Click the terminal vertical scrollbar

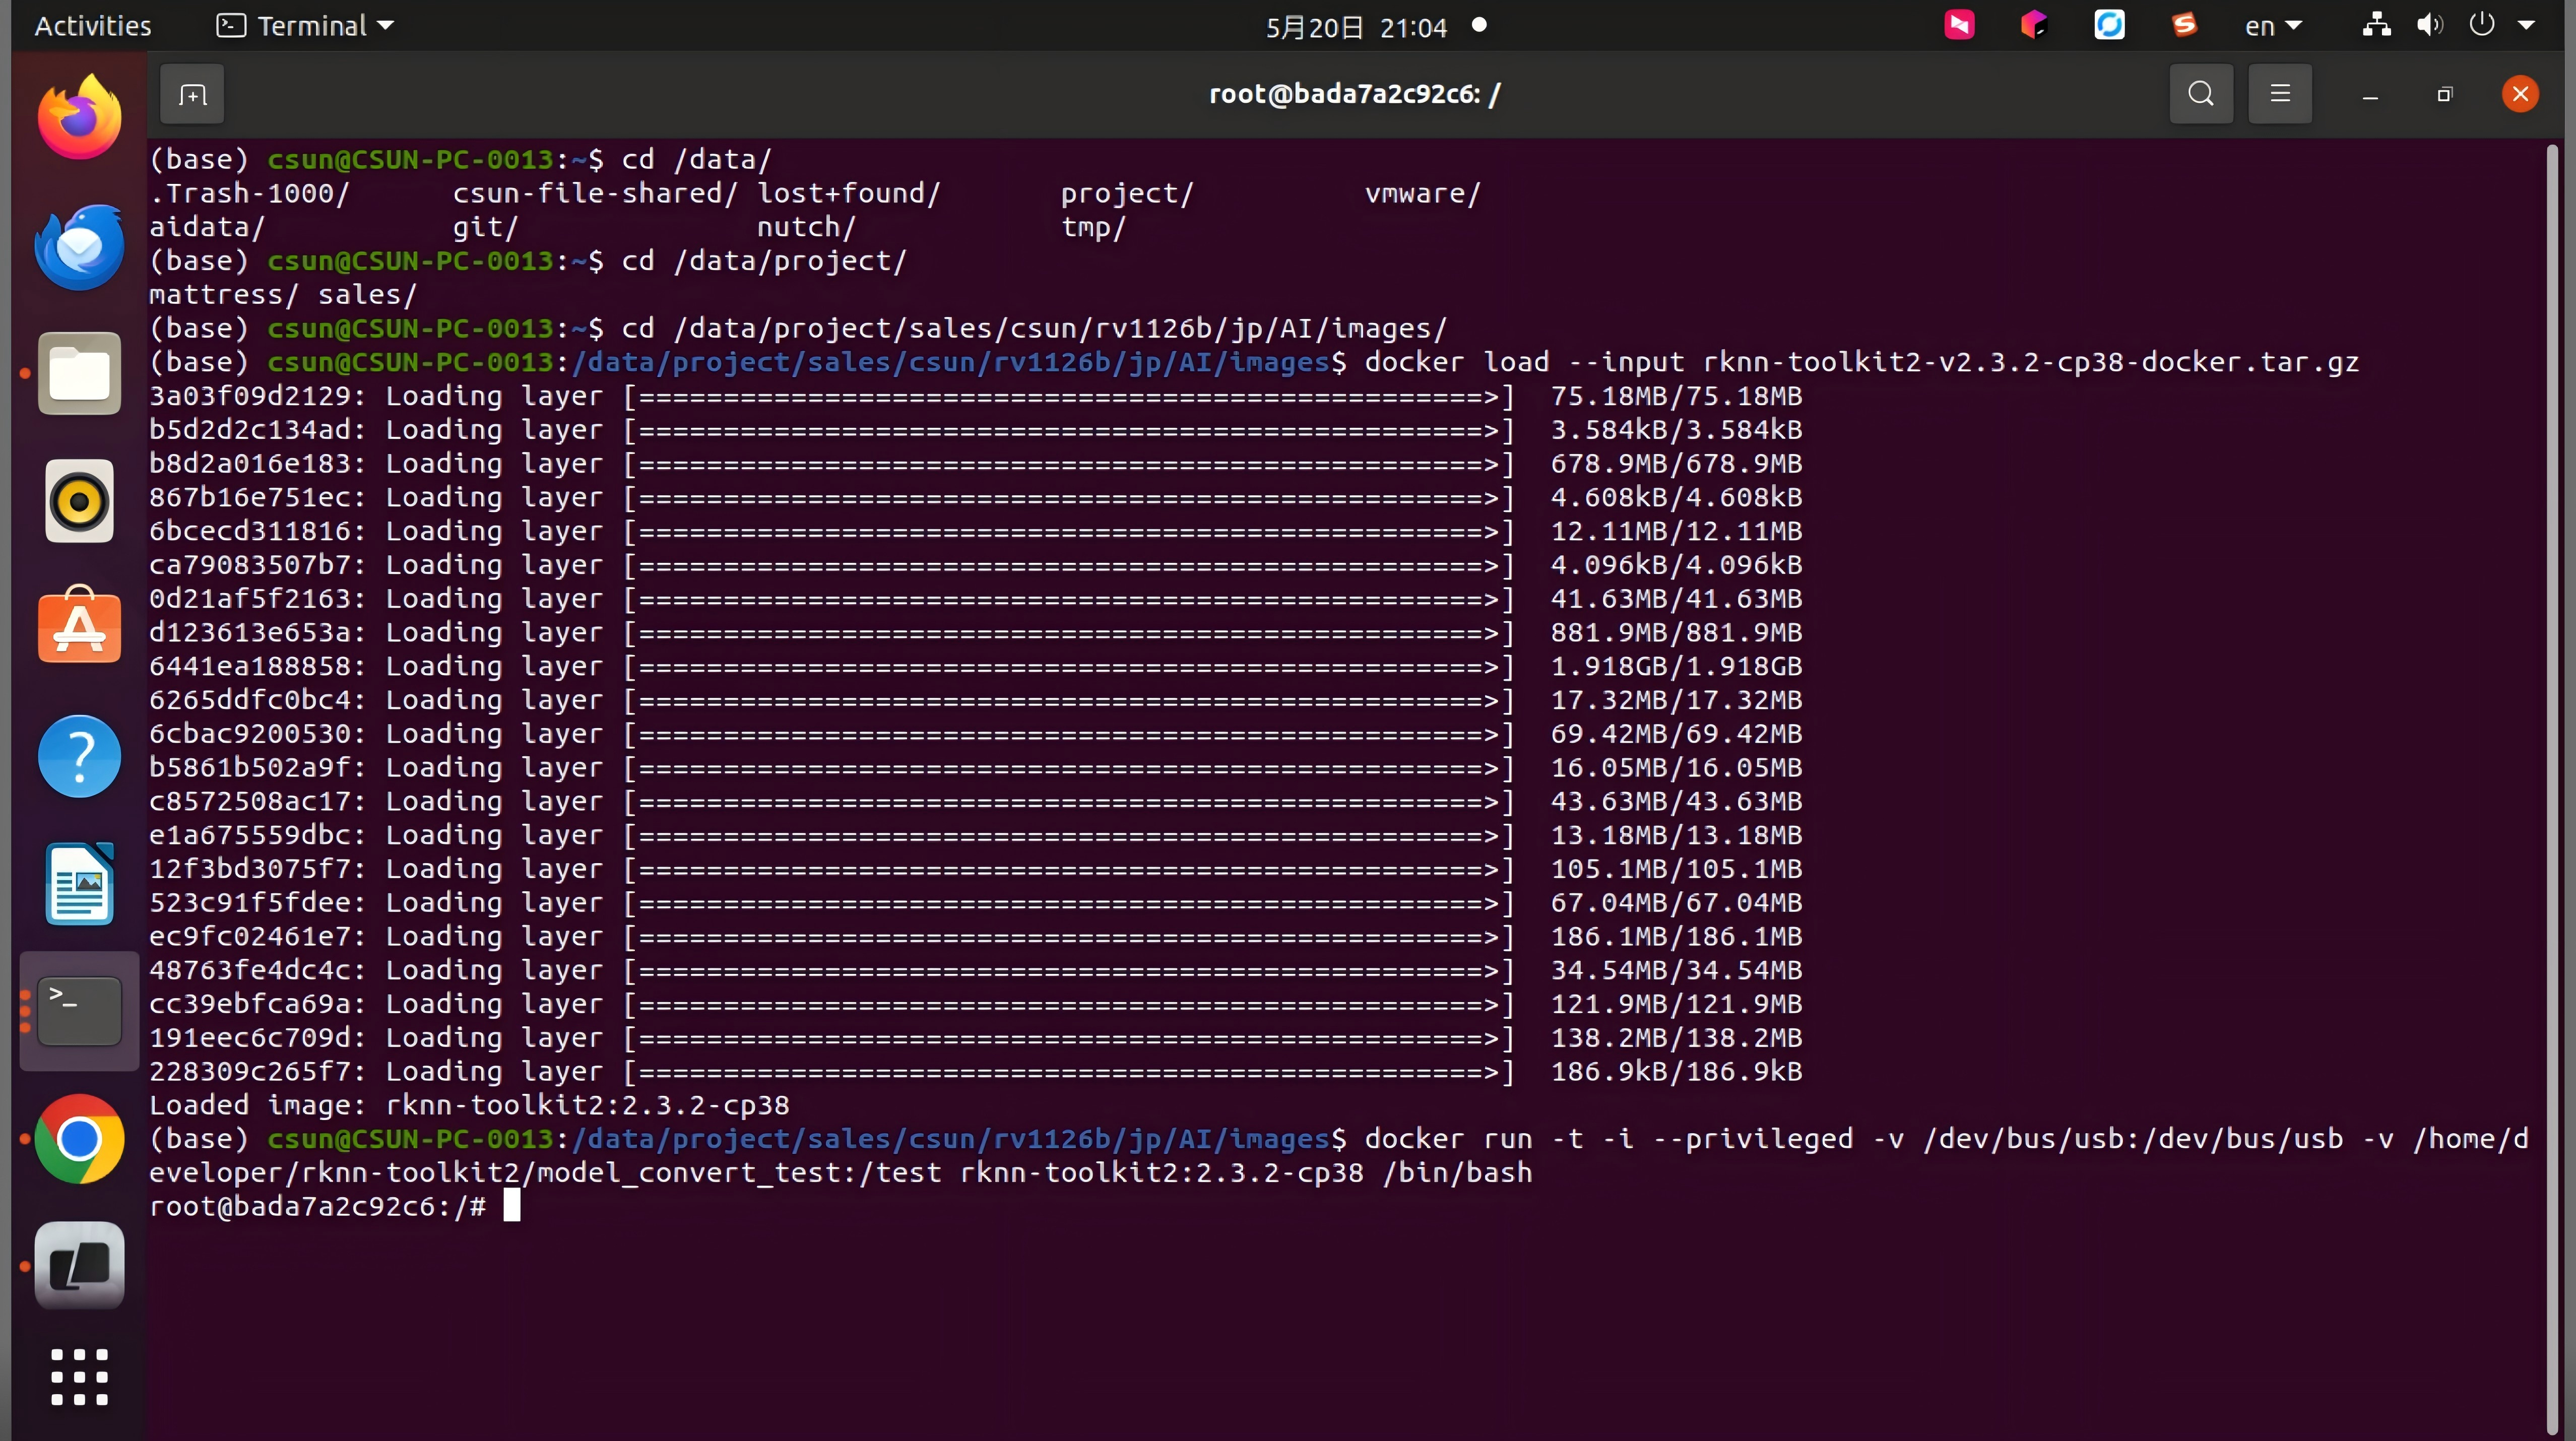click(x=2552, y=790)
